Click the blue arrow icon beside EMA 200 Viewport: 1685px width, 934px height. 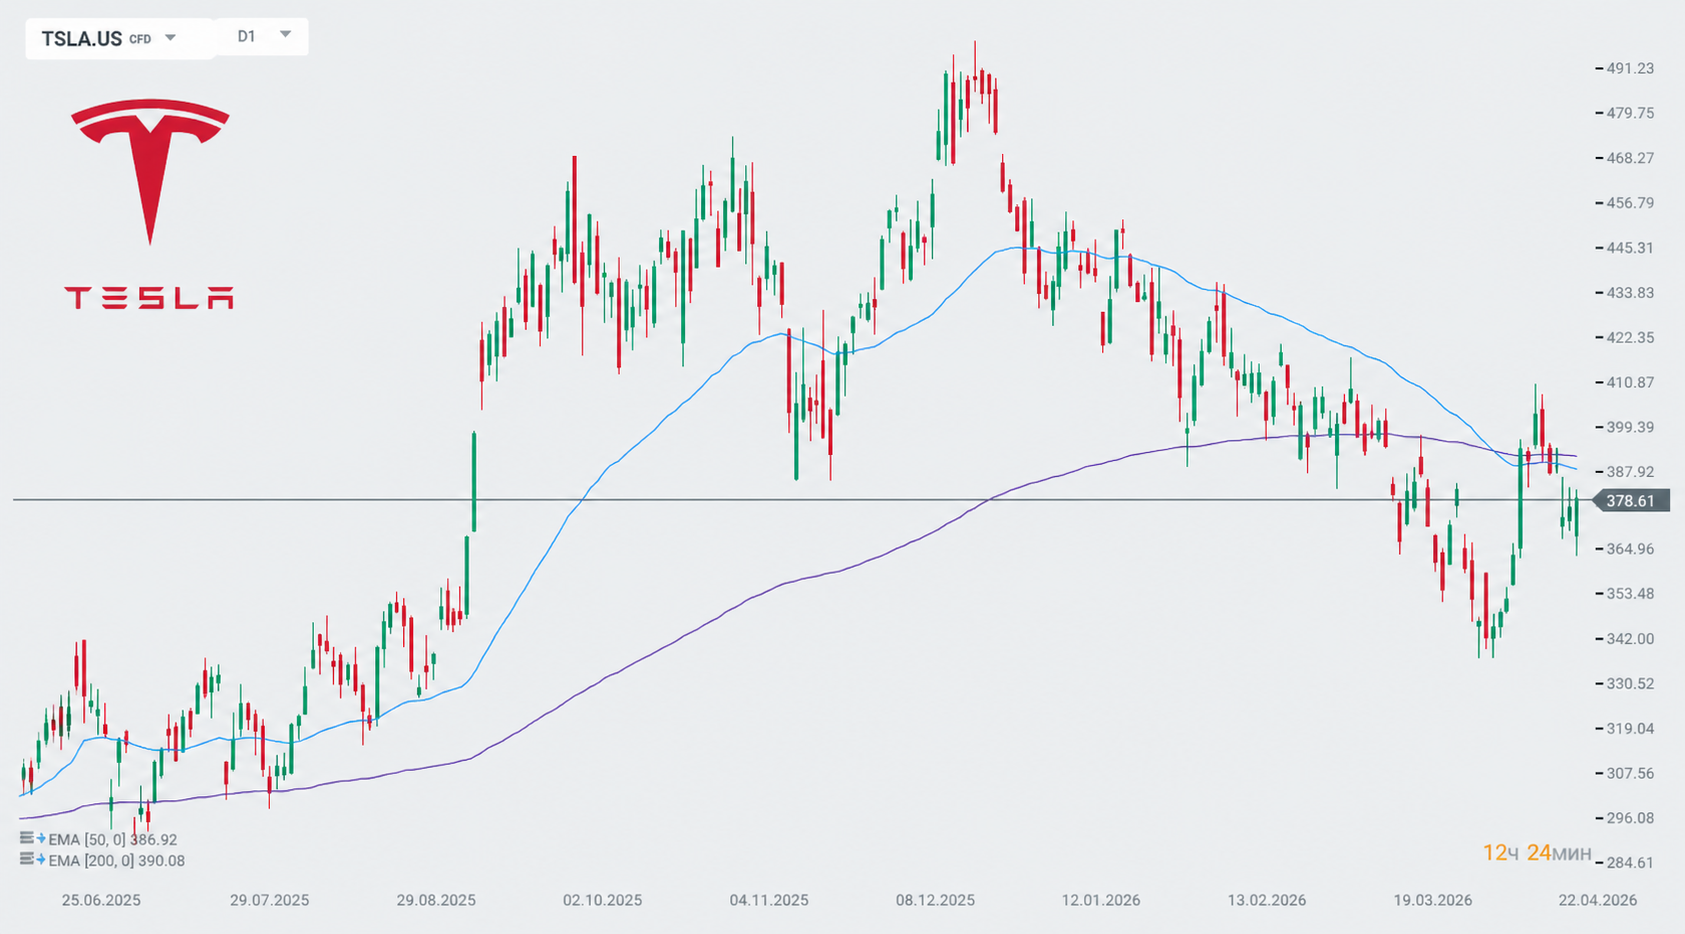coord(41,860)
